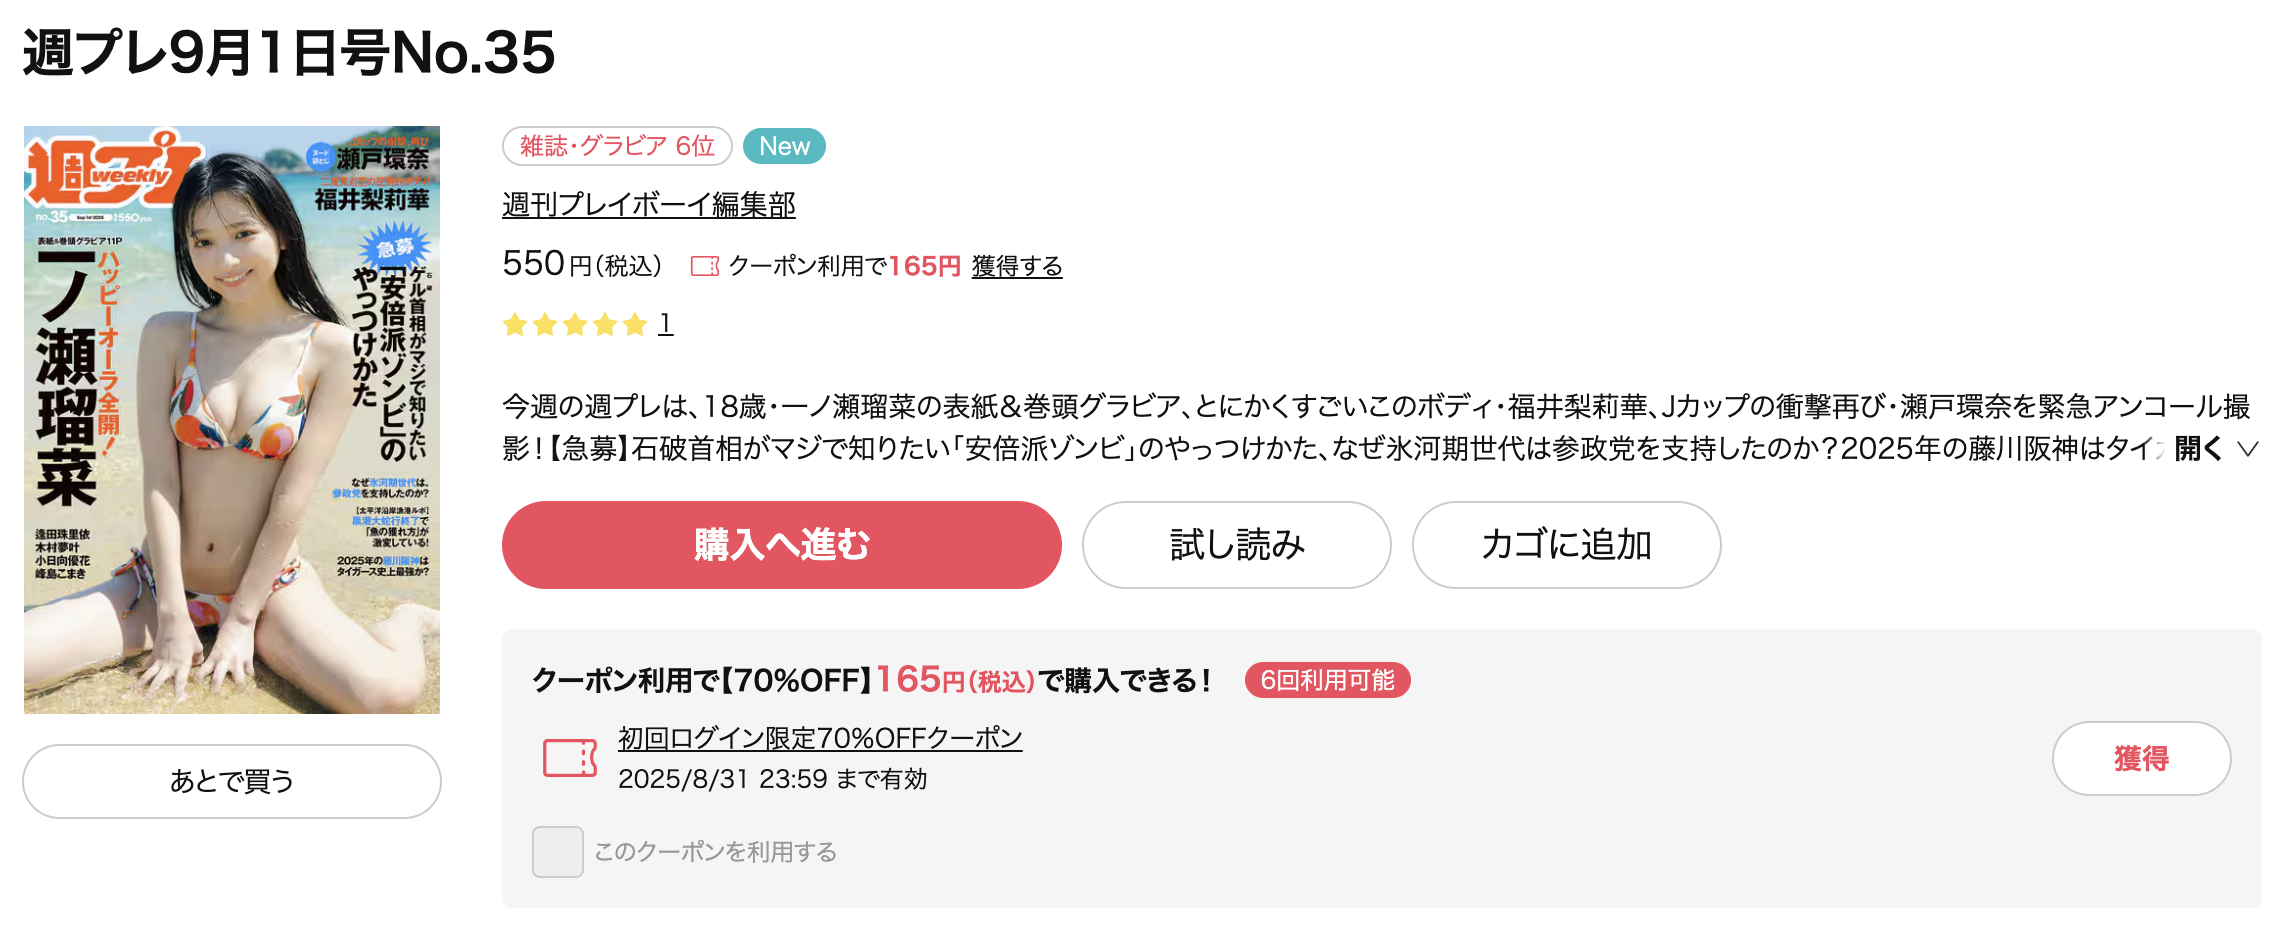
Task: Click the large coupon icon in the coupon box
Action: pos(570,758)
